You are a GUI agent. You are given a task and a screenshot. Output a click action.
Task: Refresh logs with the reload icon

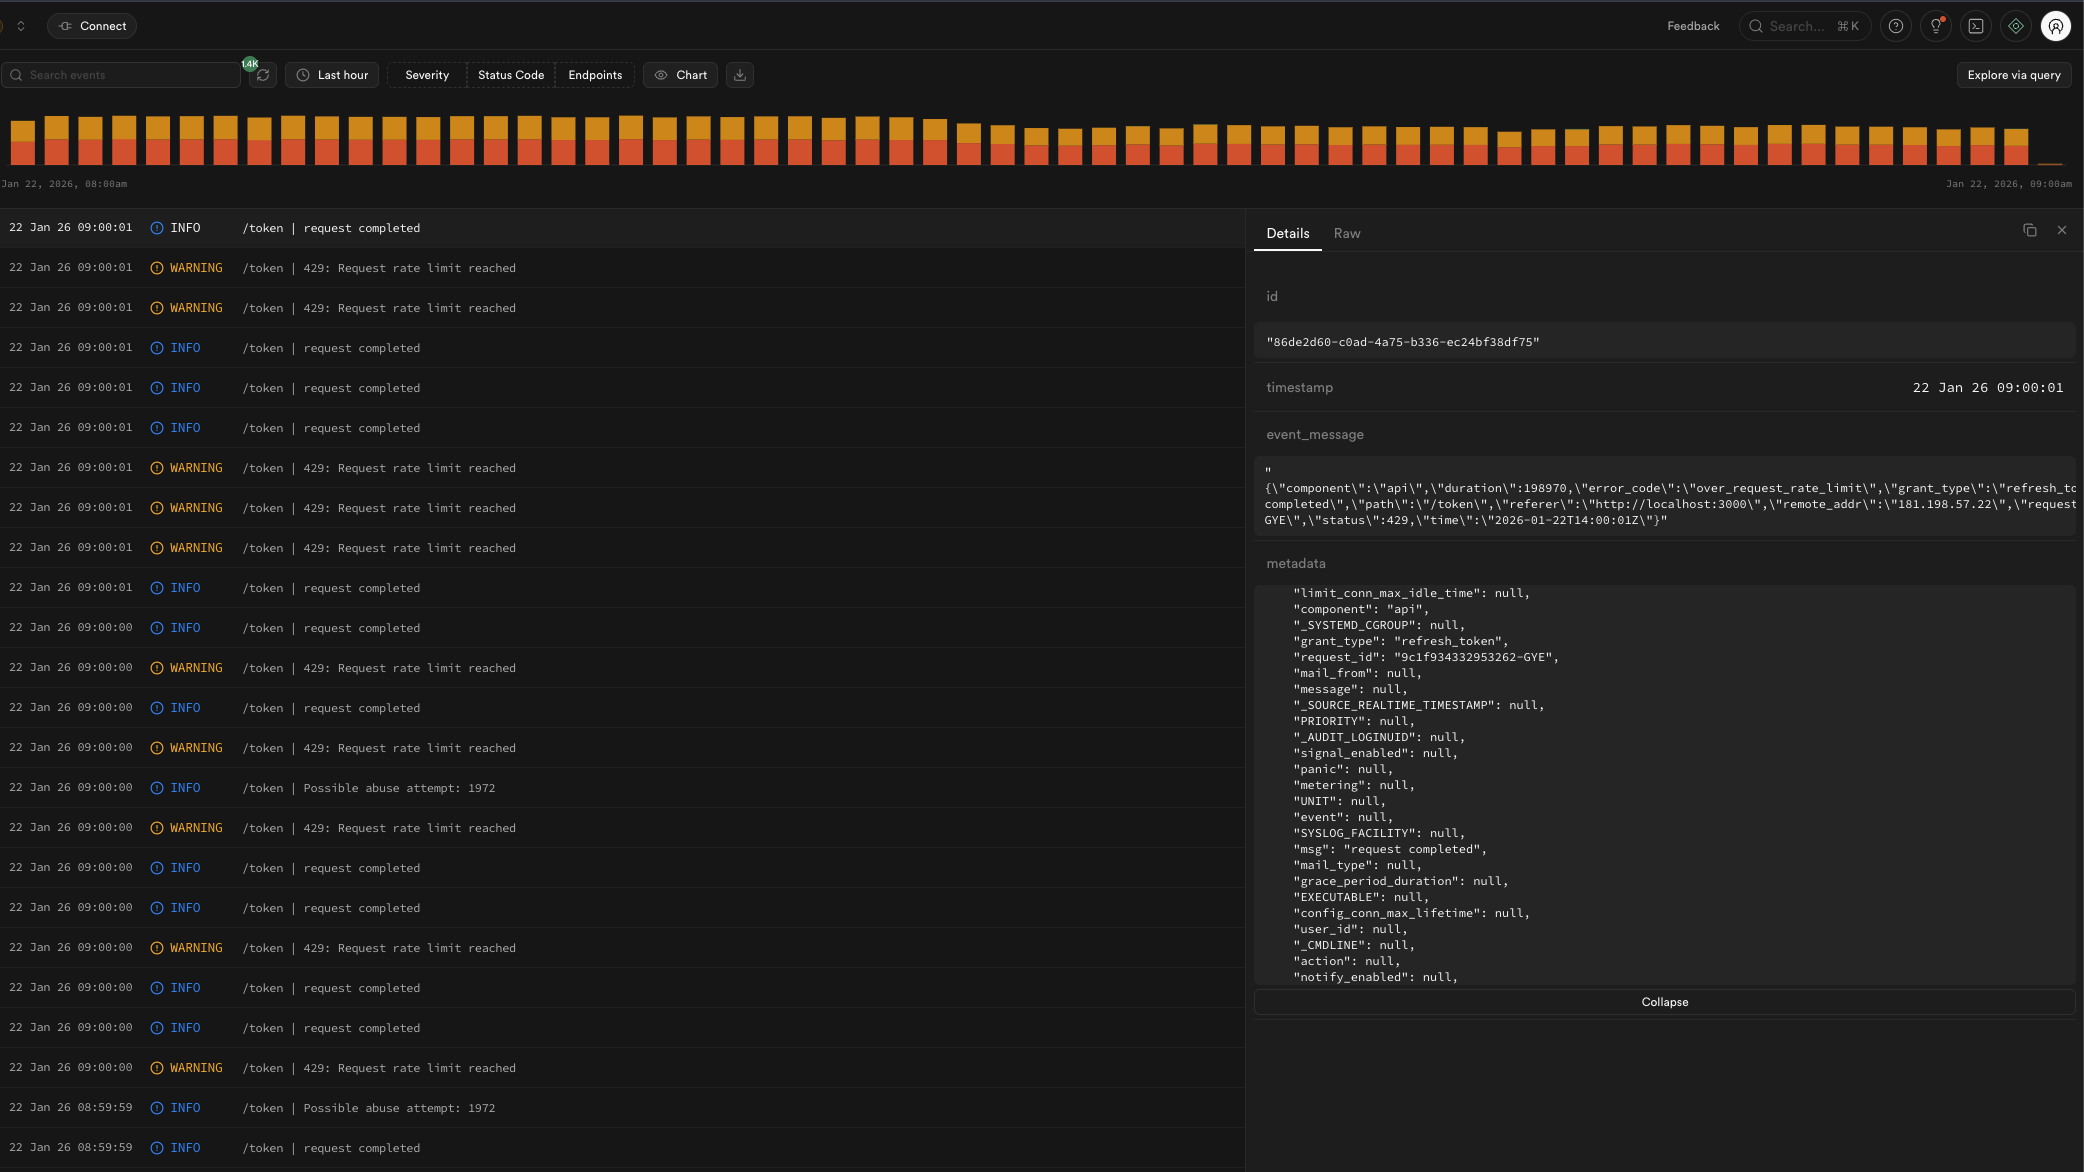pos(263,75)
